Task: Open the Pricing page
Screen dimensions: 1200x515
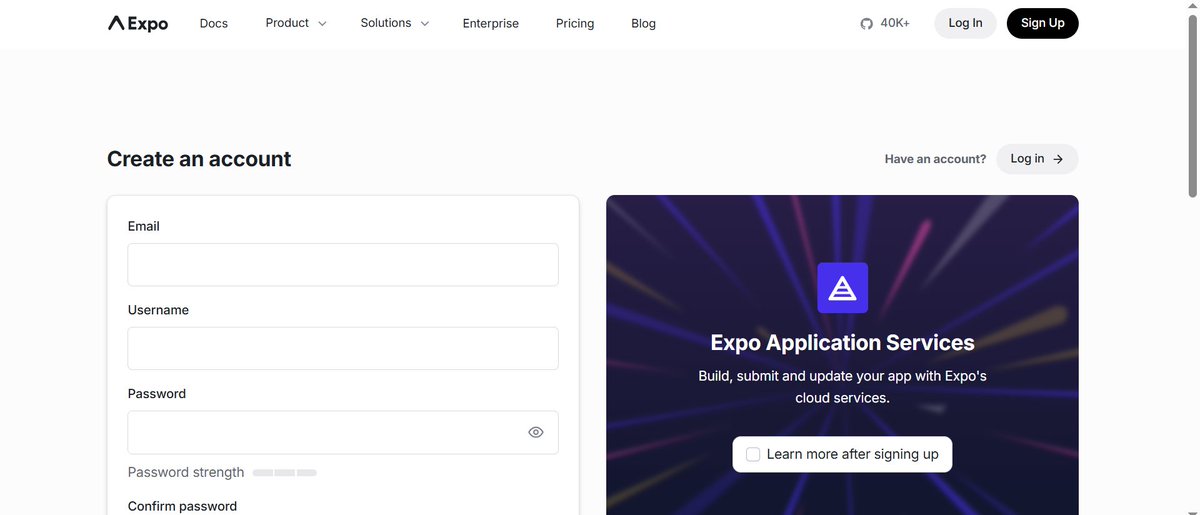Action: click(575, 23)
